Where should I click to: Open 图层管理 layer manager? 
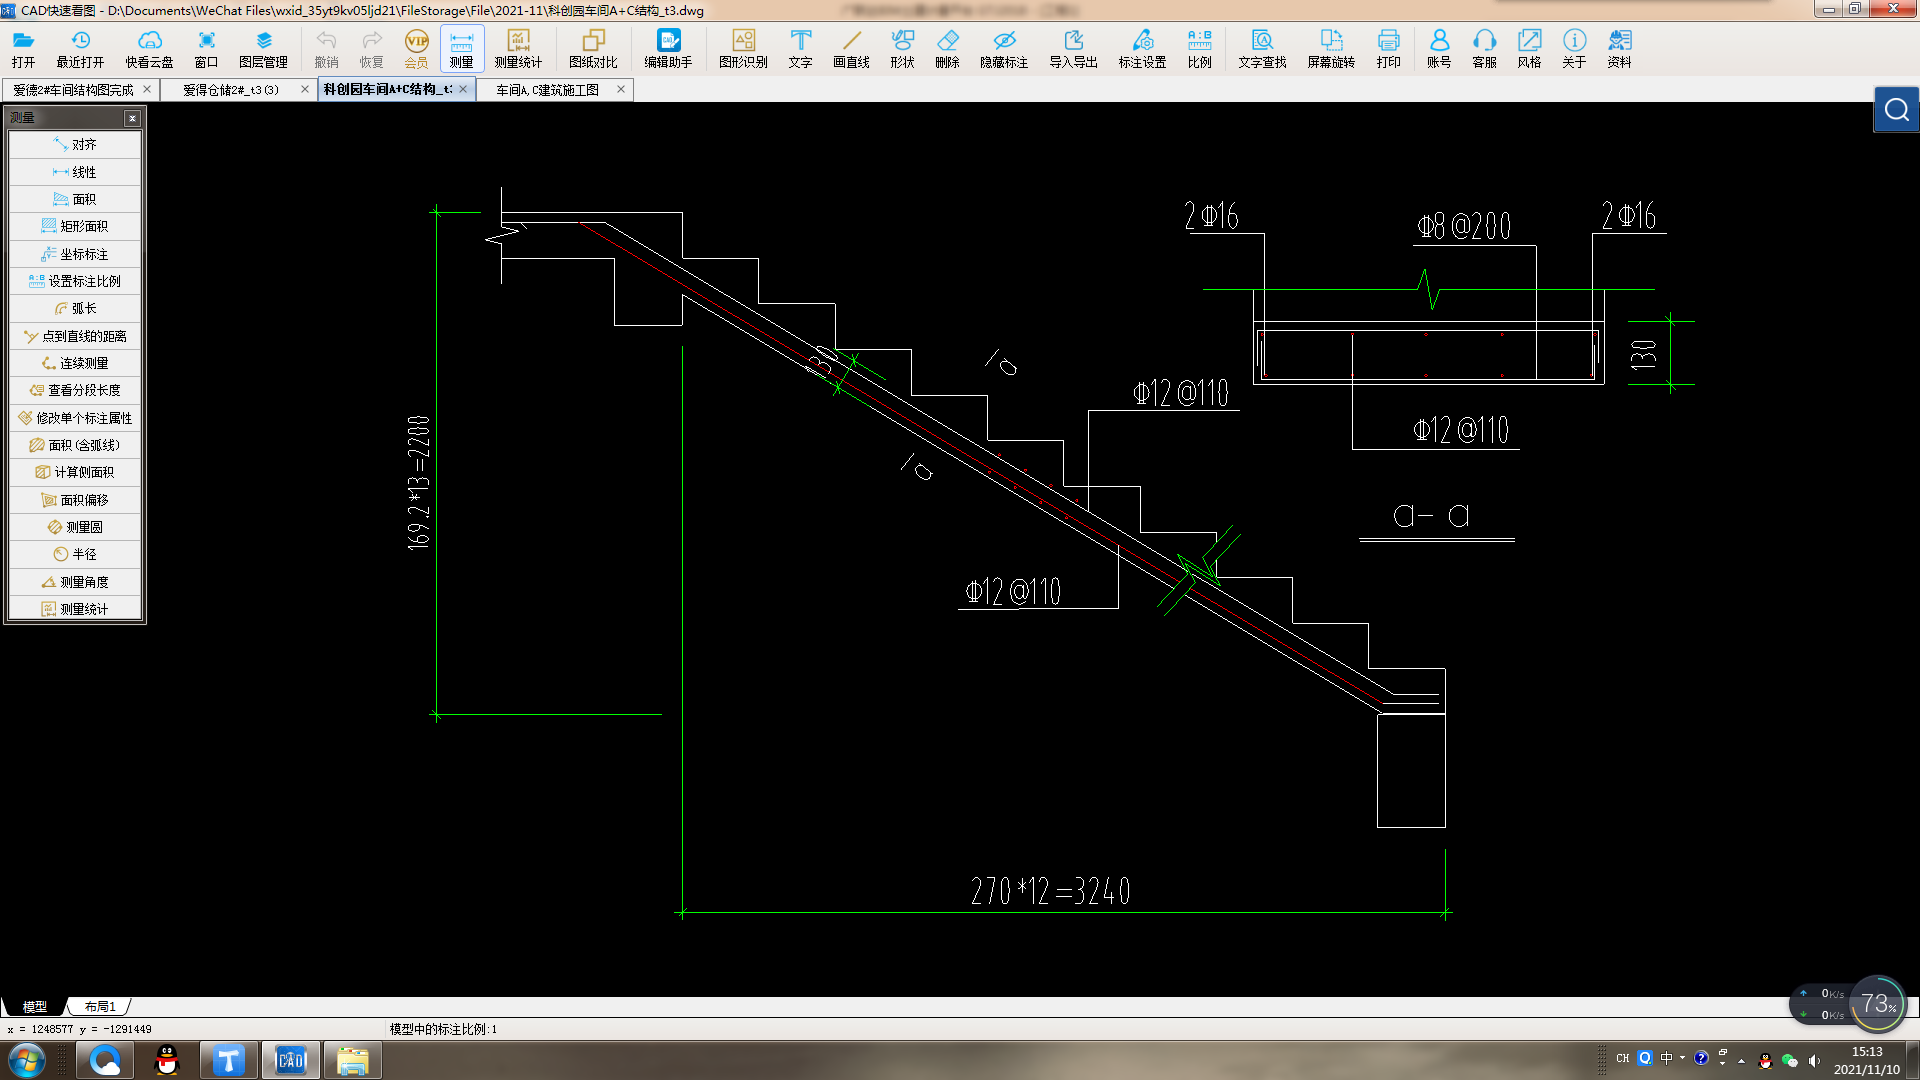pos(263,49)
